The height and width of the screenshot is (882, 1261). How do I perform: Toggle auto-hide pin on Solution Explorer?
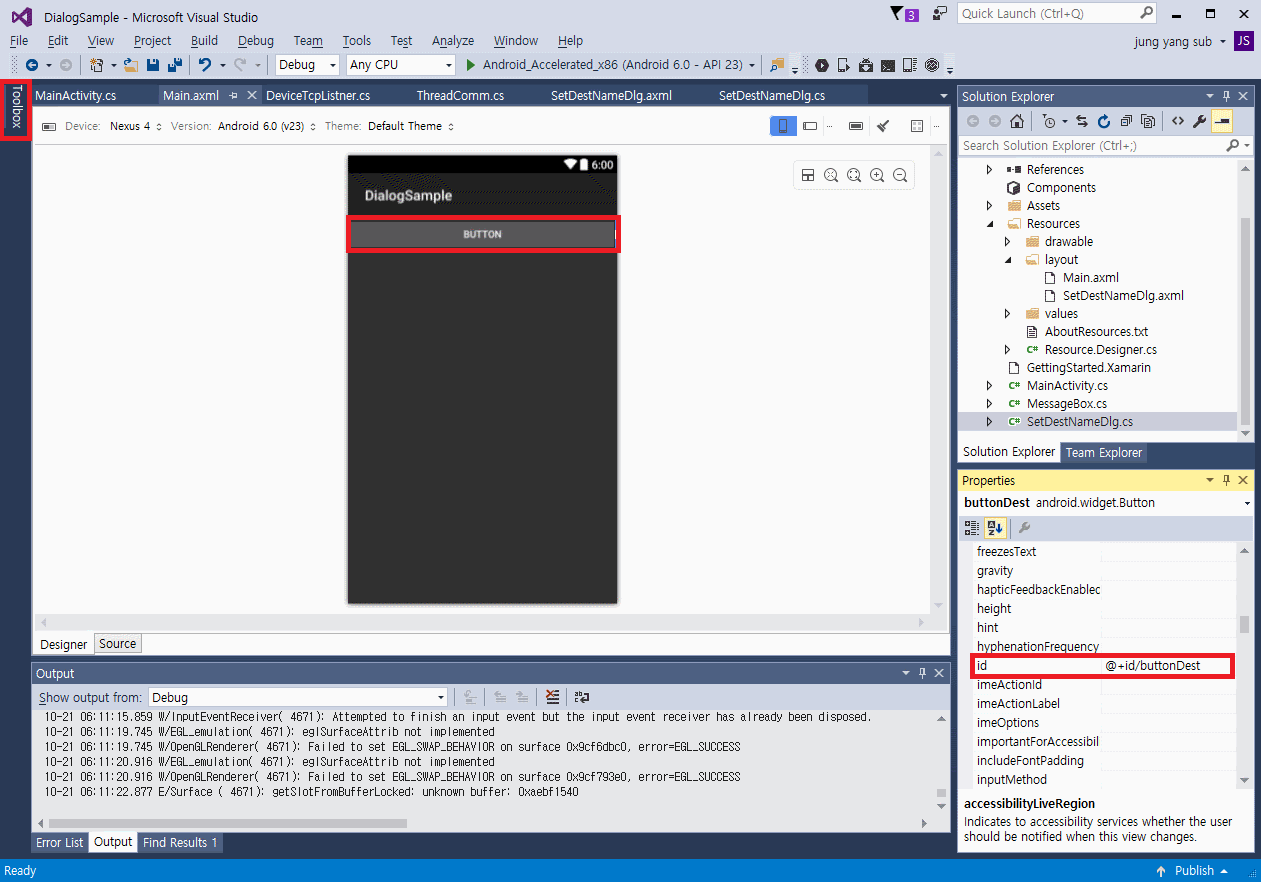coord(1227,96)
